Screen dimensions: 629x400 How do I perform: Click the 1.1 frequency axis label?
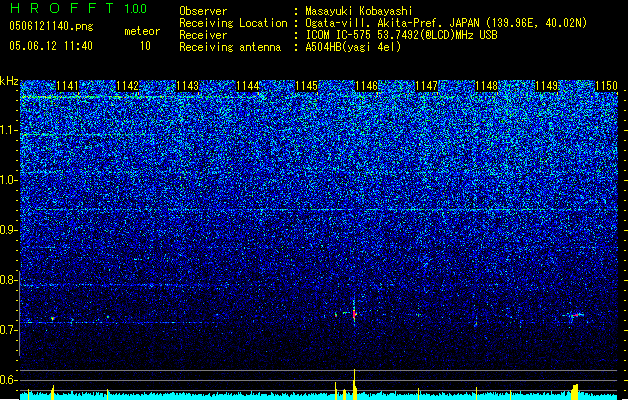coord(9,130)
